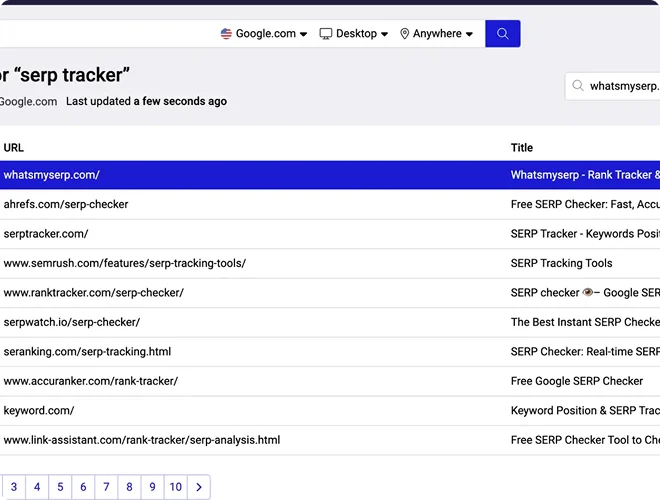Image resolution: width=660 pixels, height=500 pixels.
Task: Click the 'SERP Tracker - Keywords' title
Action: coord(585,234)
